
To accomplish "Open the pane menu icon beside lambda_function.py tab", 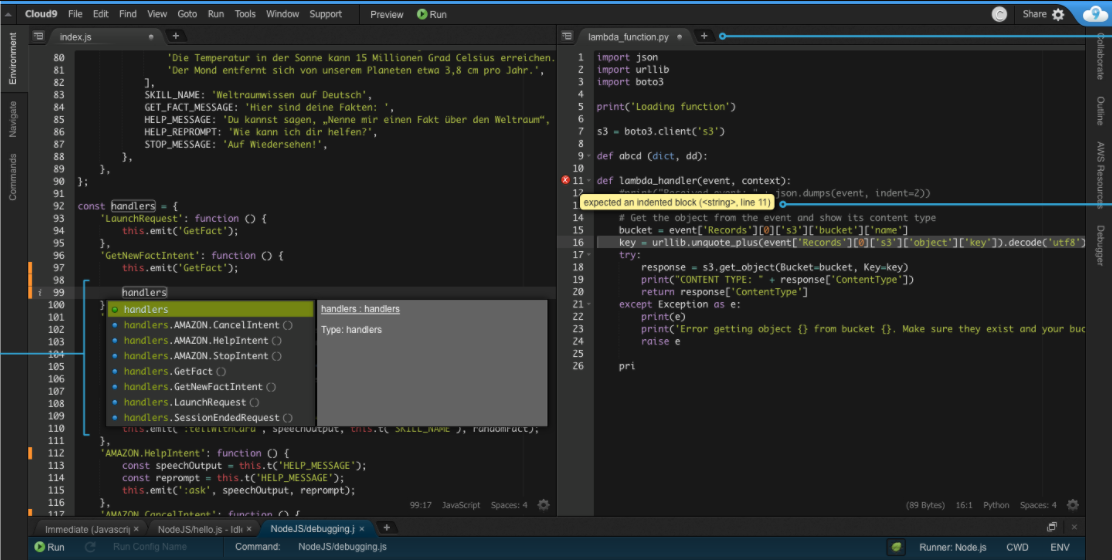I will (567, 36).
